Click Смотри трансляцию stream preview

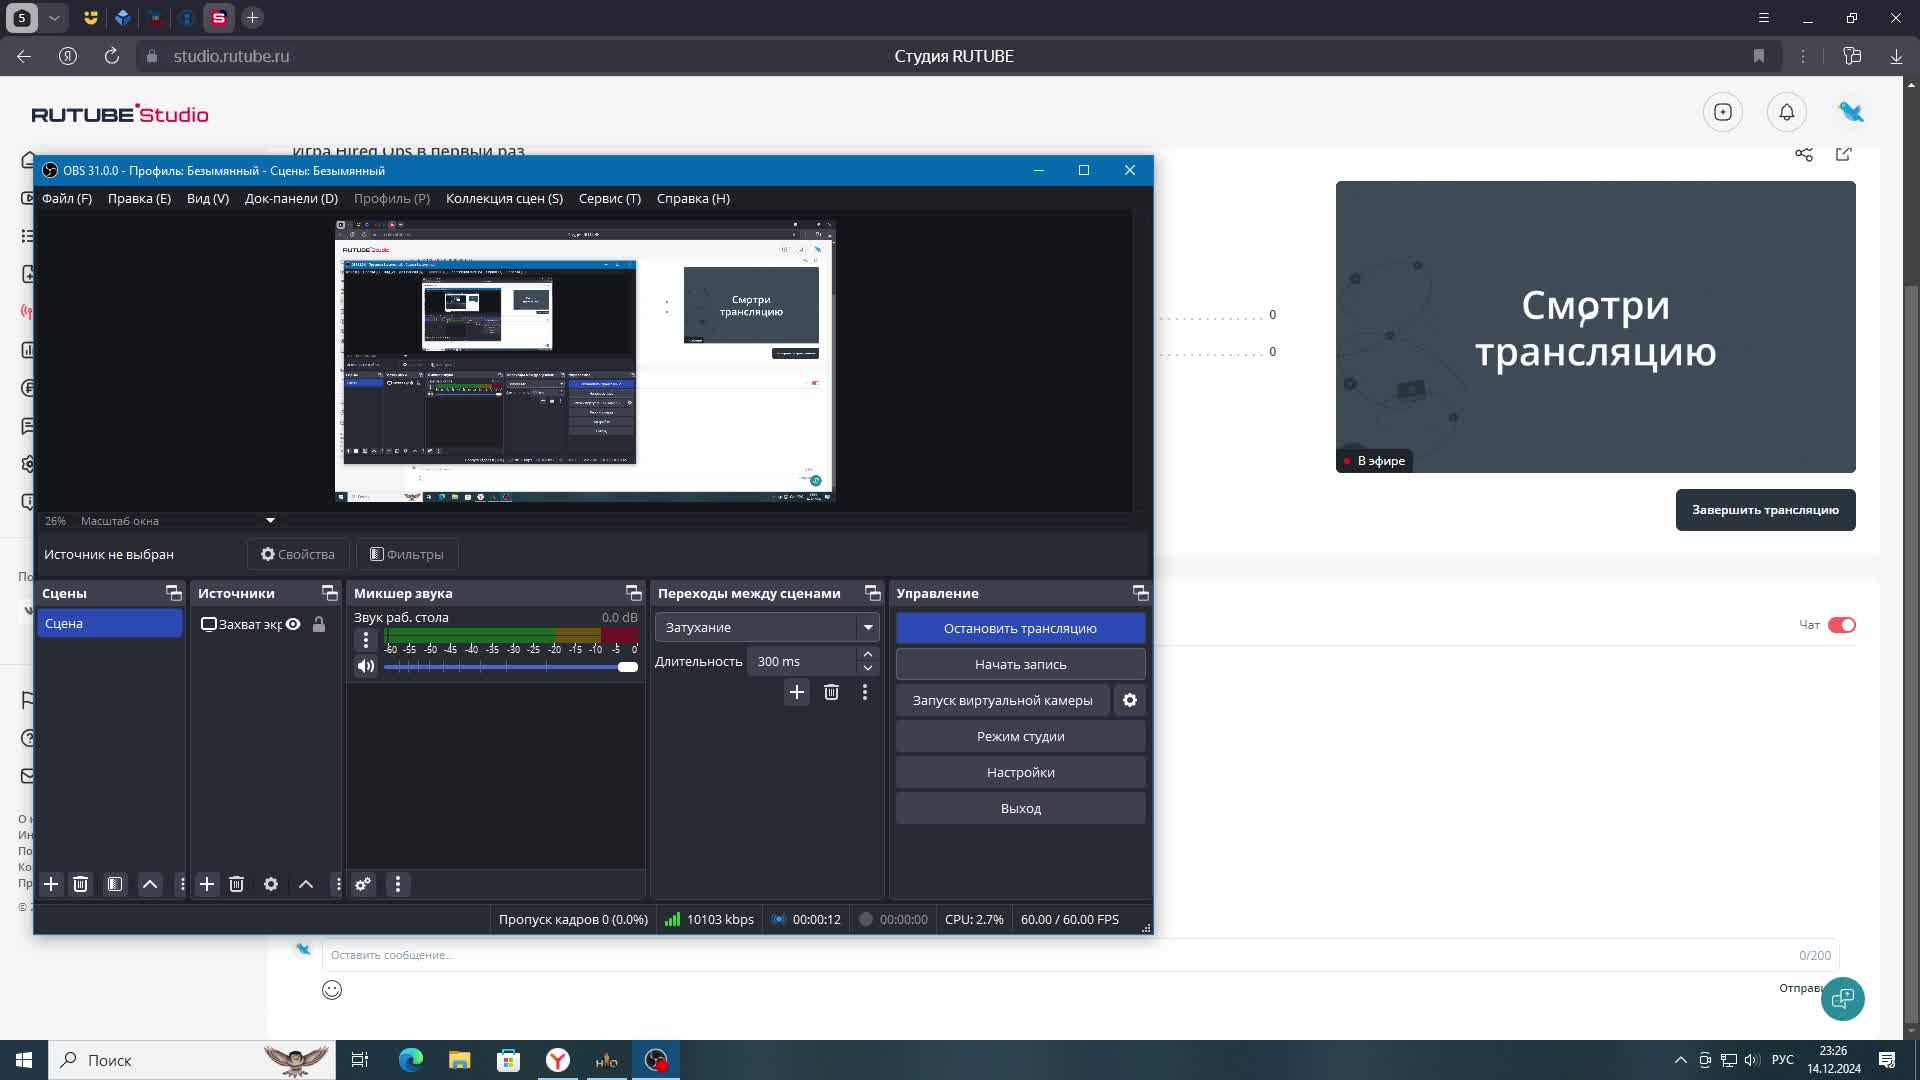[1595, 327]
